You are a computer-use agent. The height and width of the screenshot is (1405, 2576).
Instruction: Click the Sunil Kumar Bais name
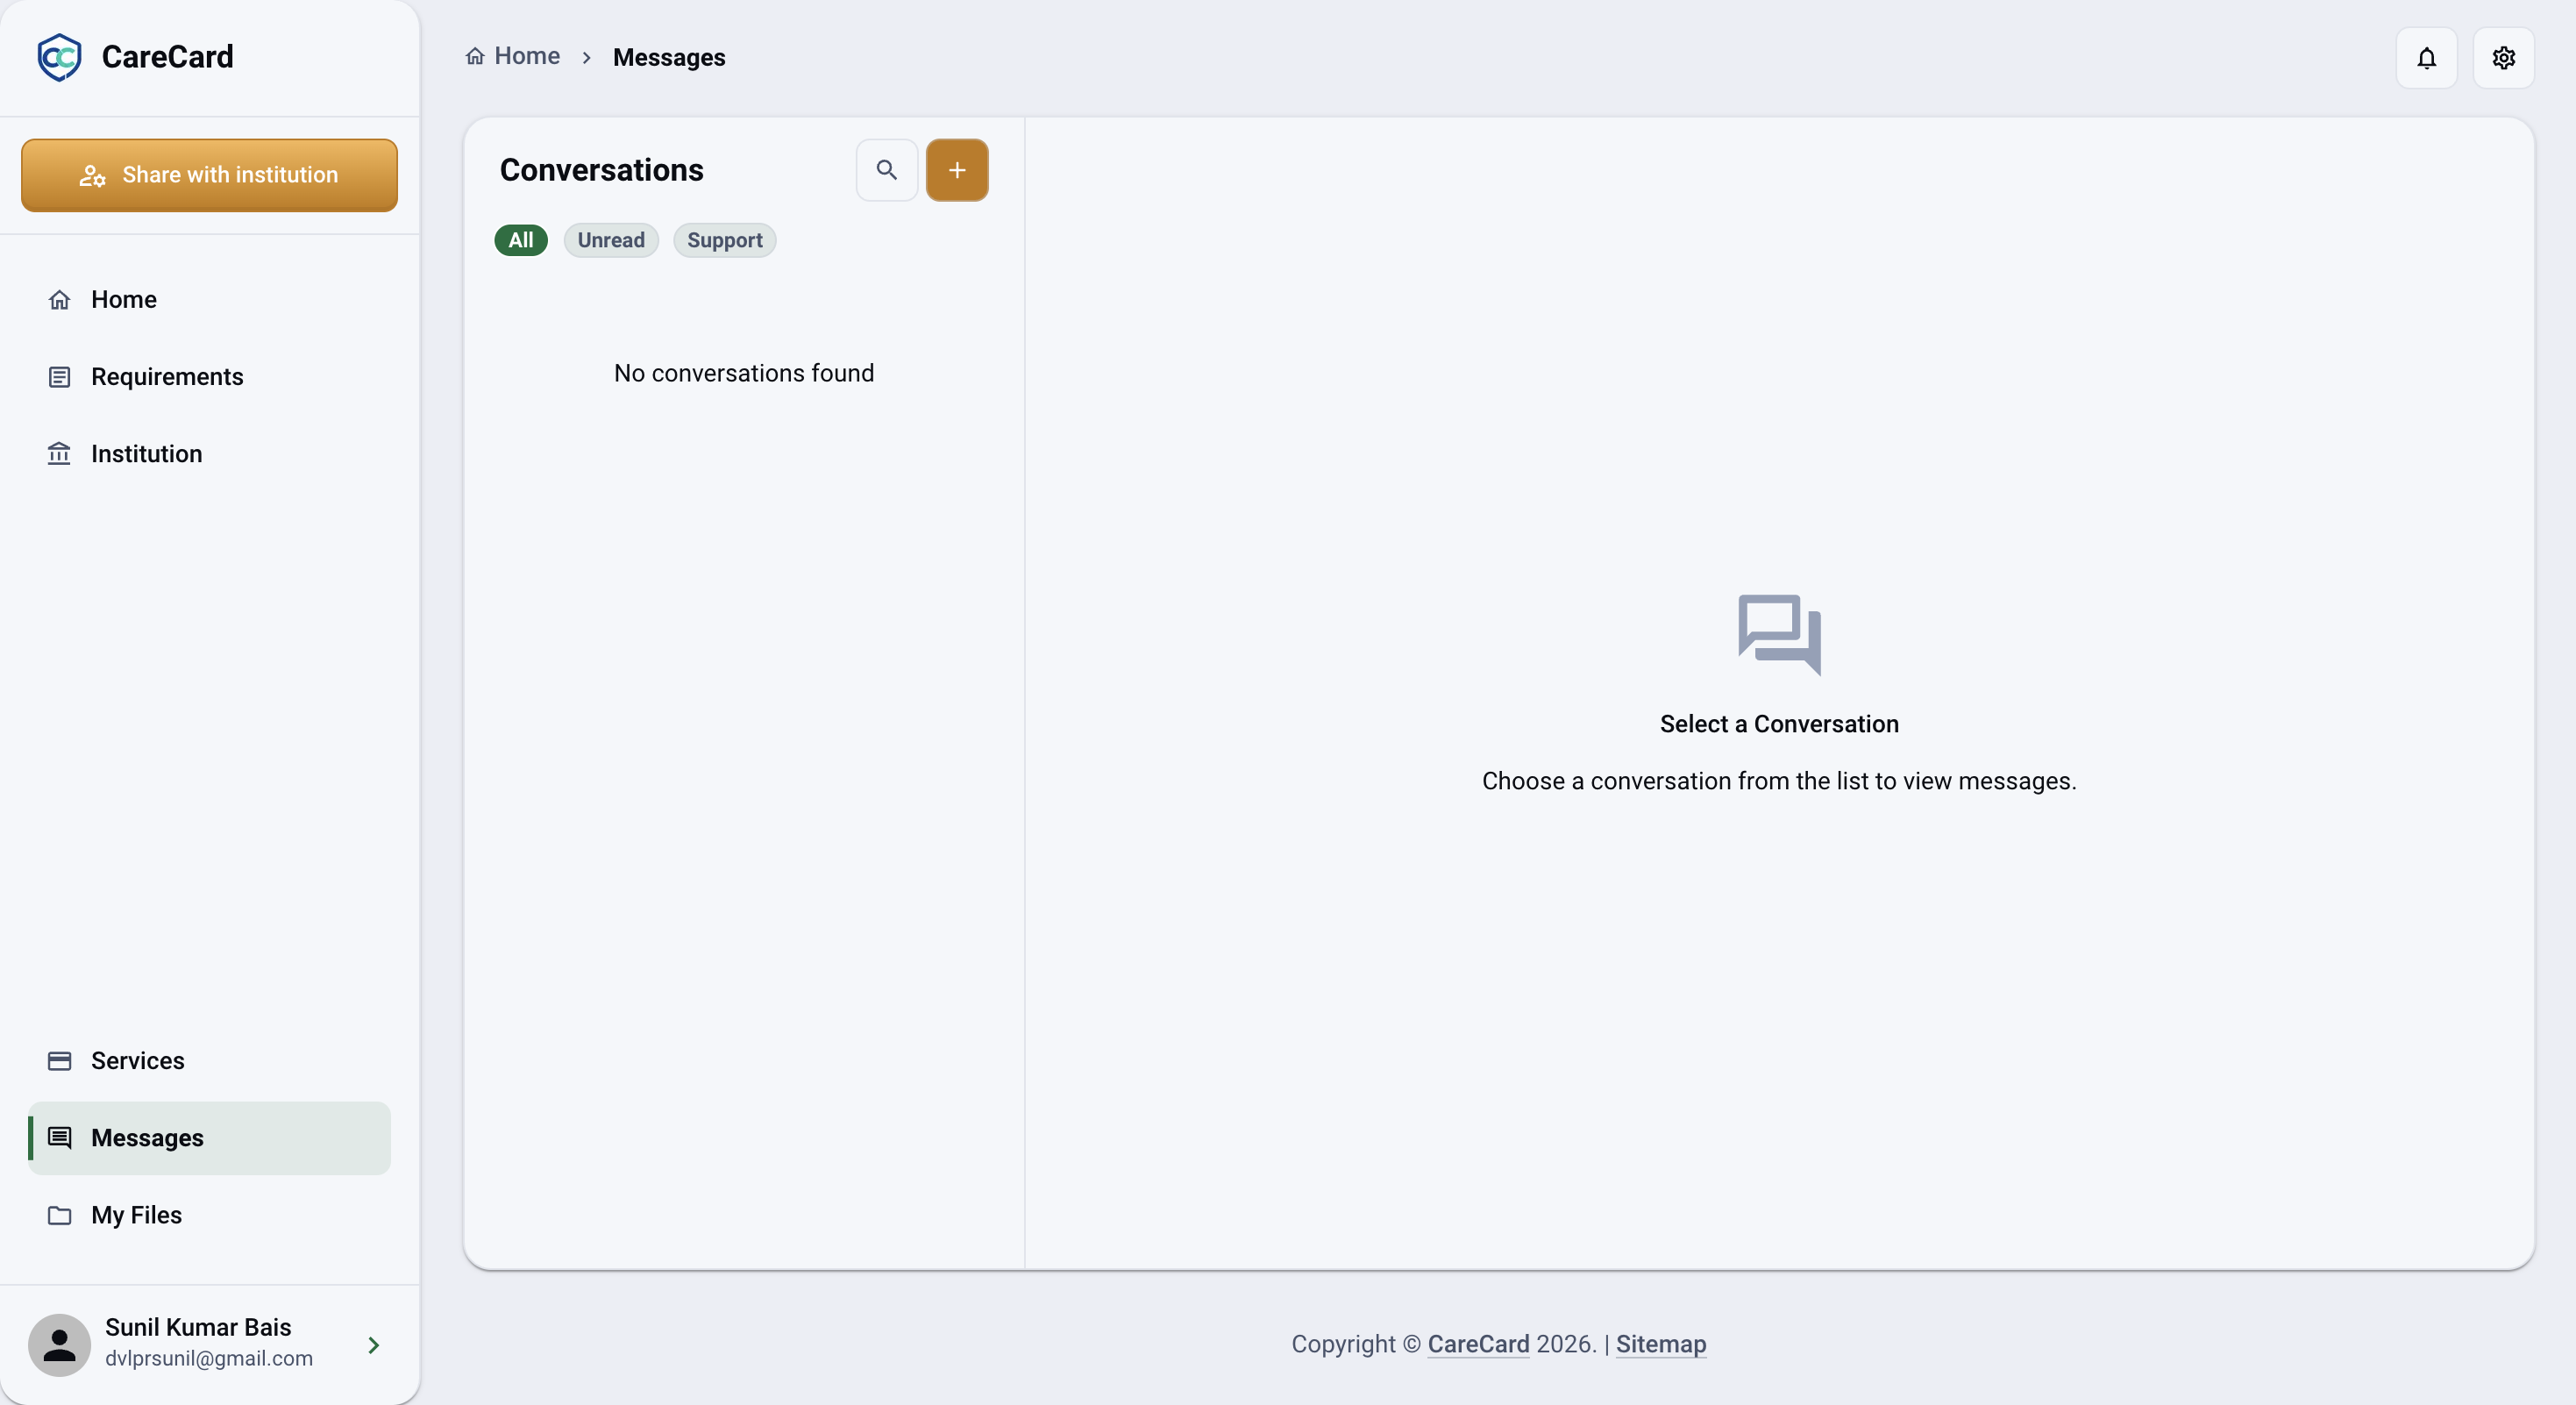coord(198,1327)
